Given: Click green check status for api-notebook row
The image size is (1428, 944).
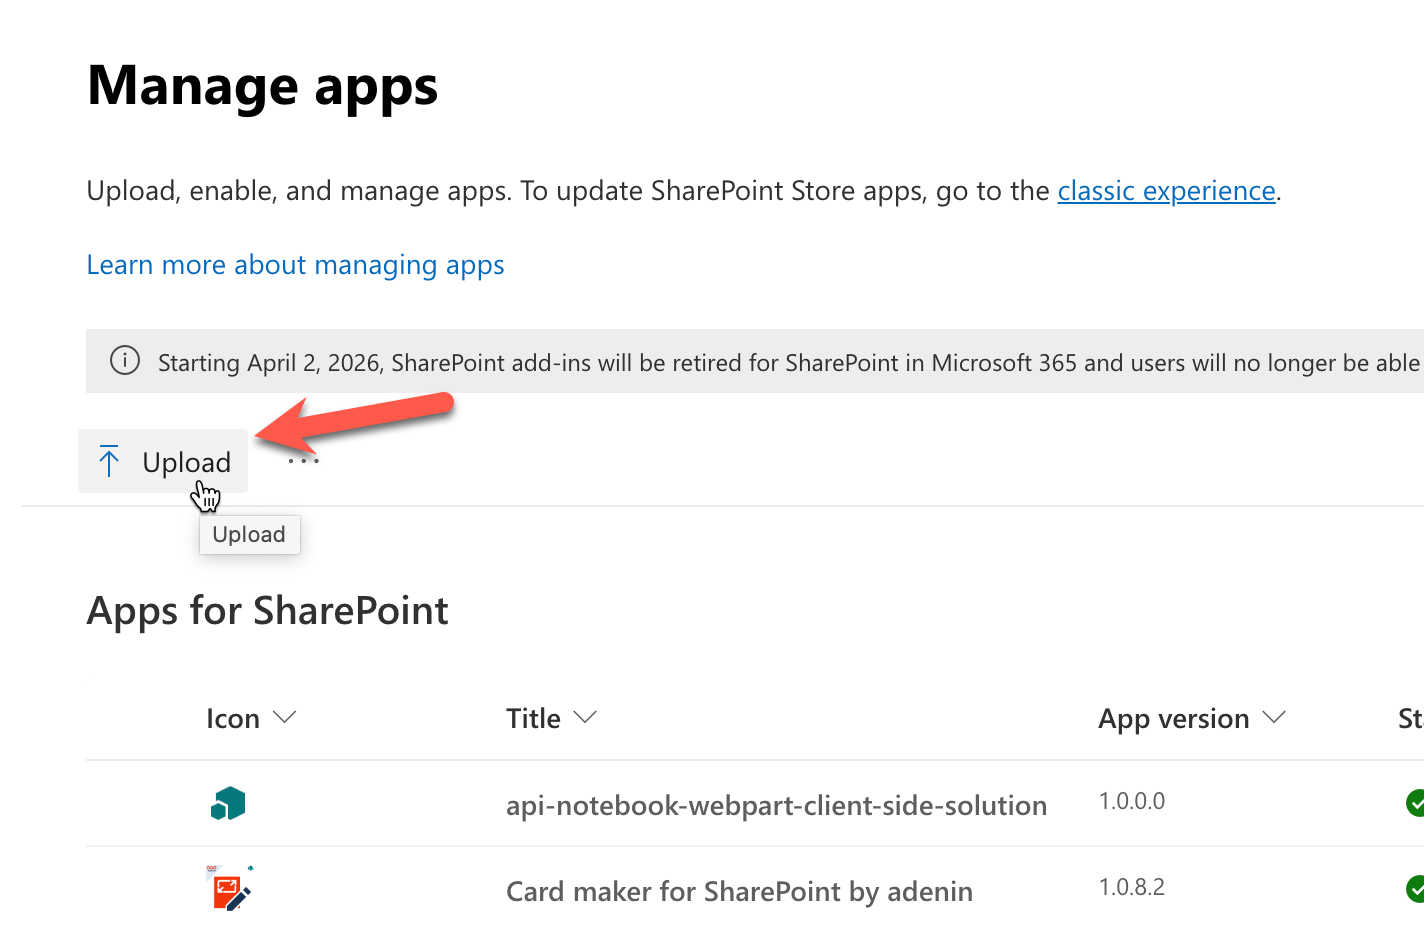Looking at the screenshot, I should [1415, 802].
